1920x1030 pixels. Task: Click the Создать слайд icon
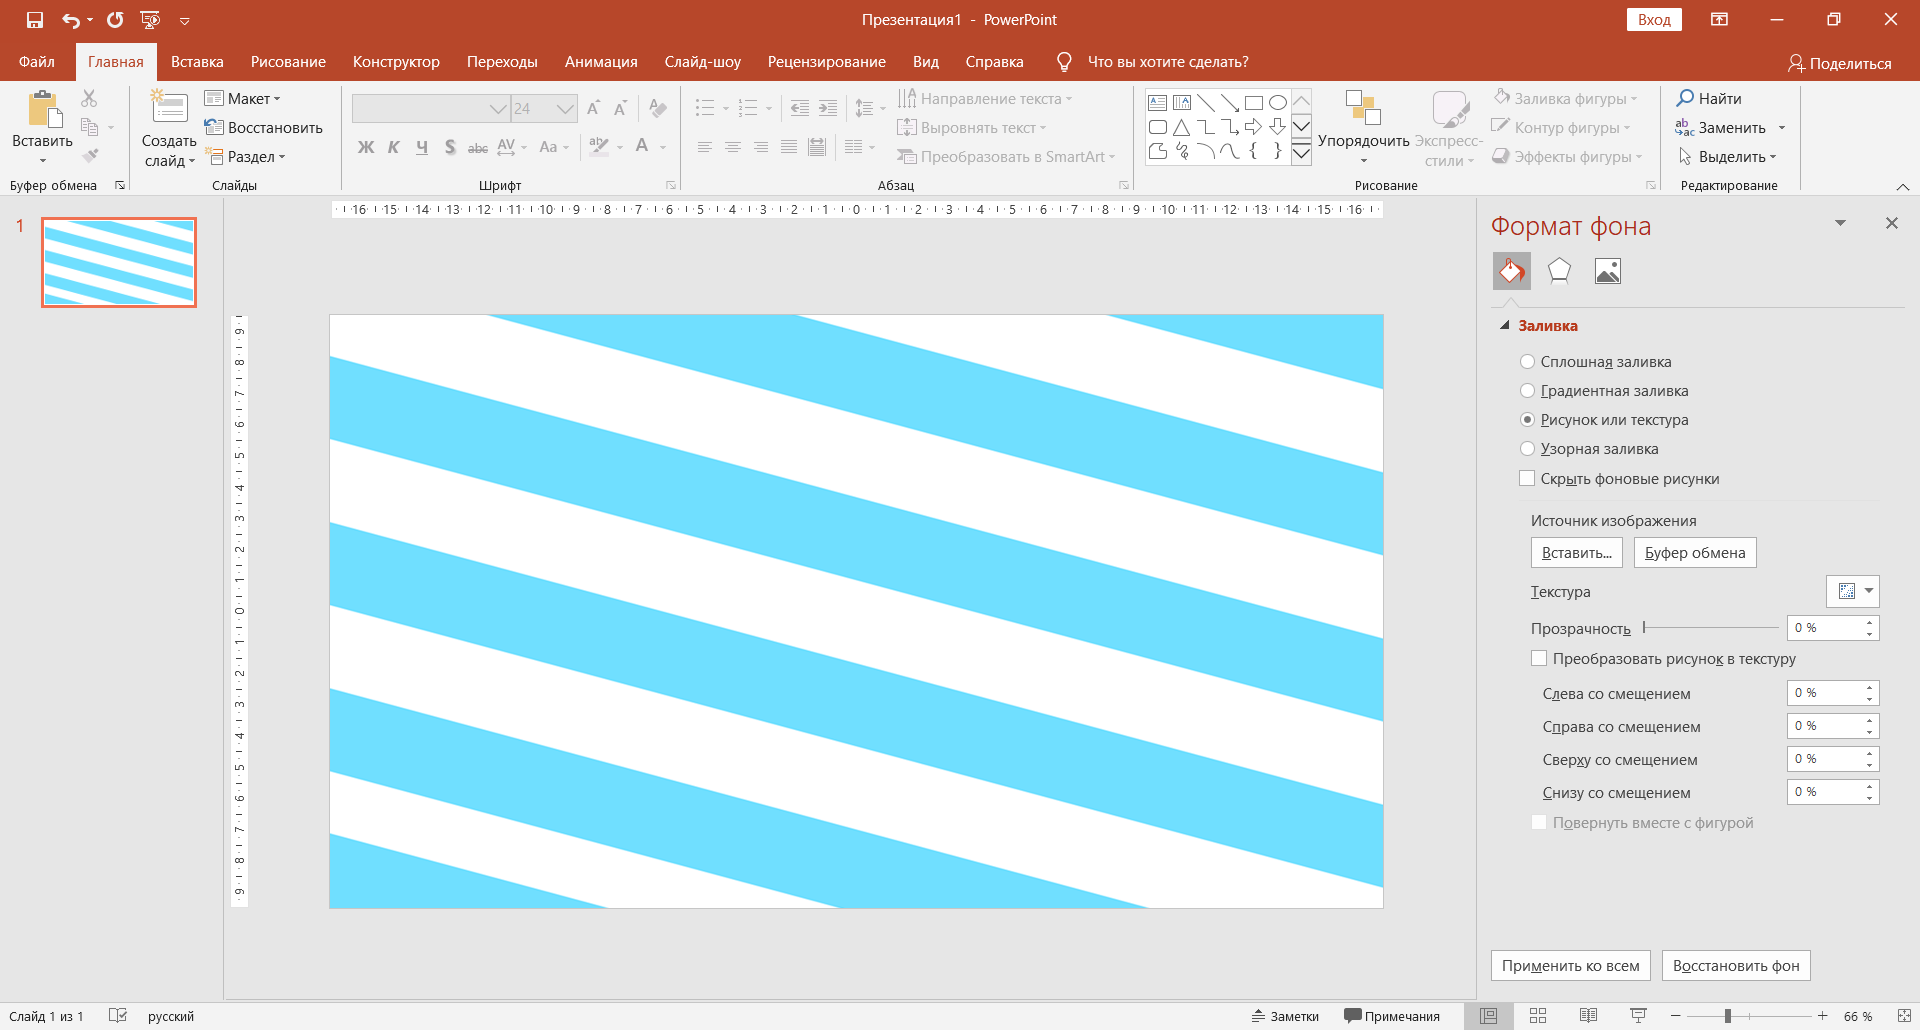click(x=169, y=108)
